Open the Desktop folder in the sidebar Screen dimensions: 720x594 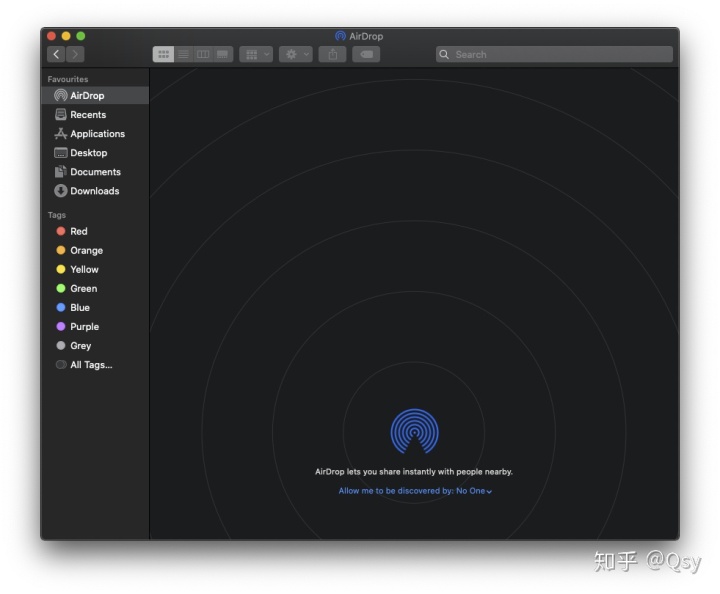95,152
